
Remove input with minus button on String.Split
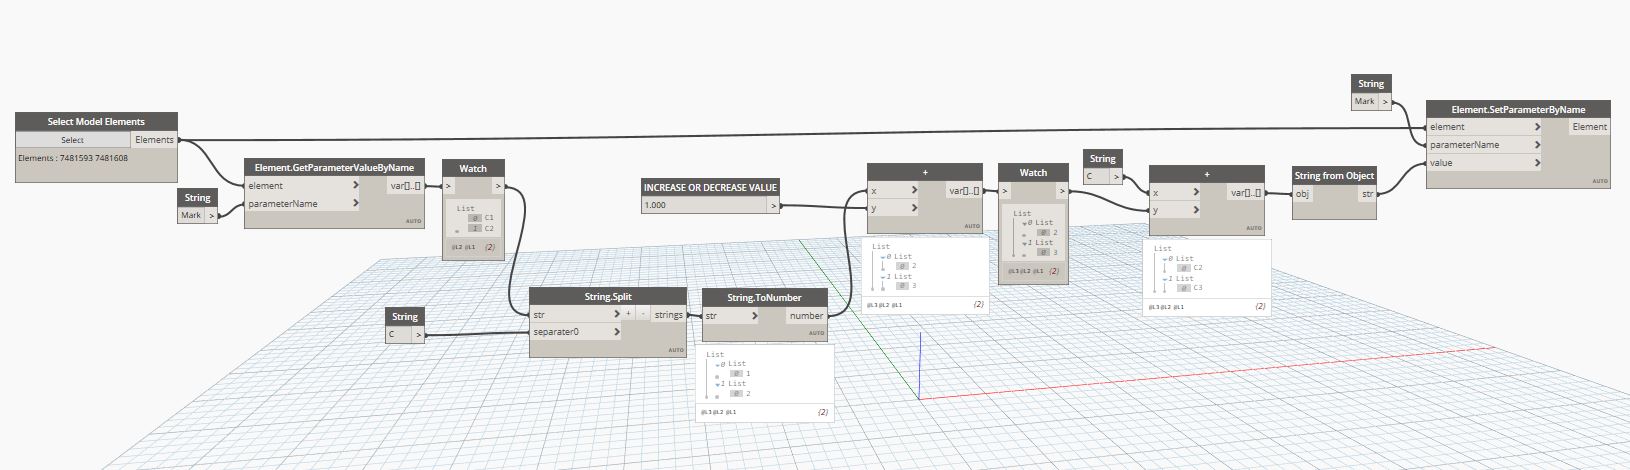(643, 314)
